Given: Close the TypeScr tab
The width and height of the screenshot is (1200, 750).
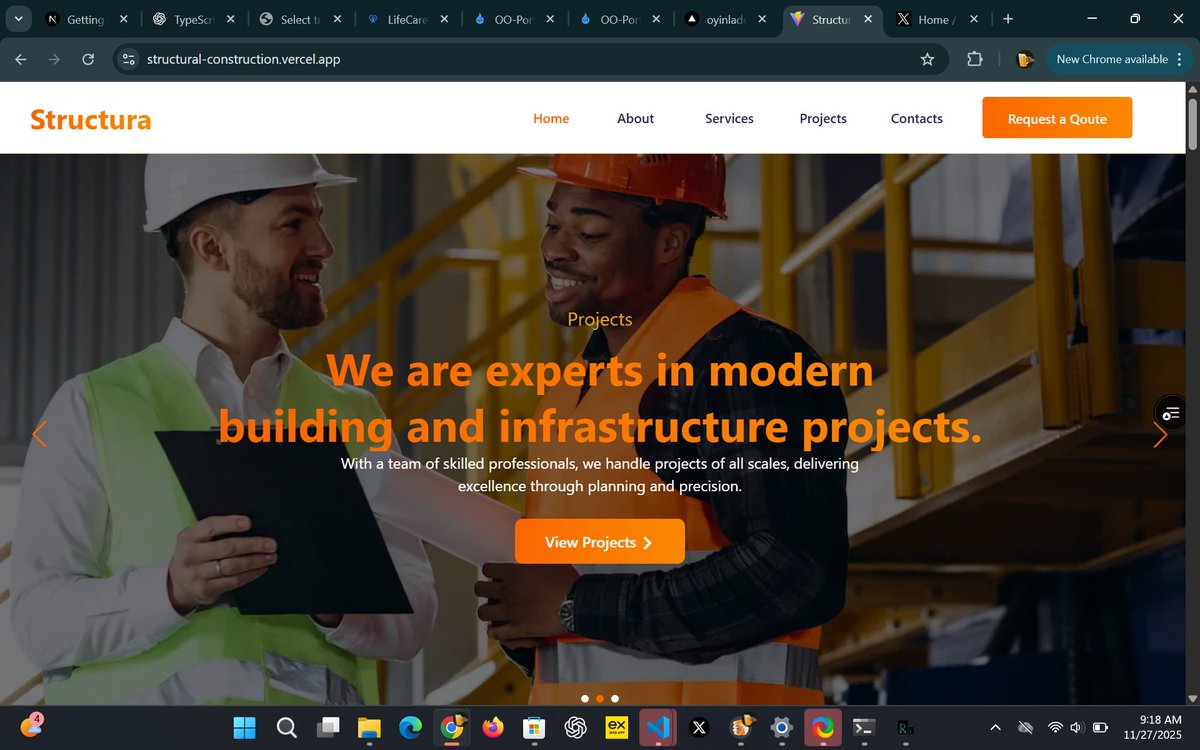Looking at the screenshot, I should coord(230,19).
